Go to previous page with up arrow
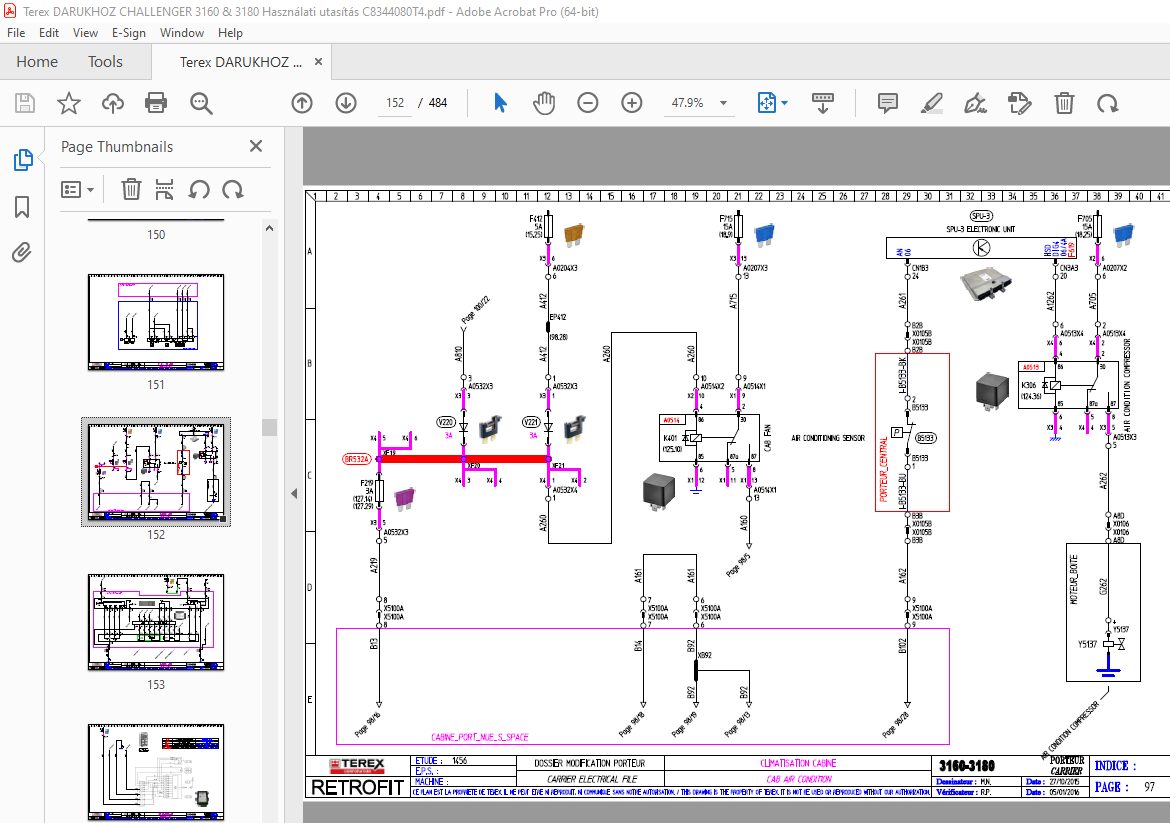The height and width of the screenshot is (823, 1170). pyautogui.click(x=302, y=103)
